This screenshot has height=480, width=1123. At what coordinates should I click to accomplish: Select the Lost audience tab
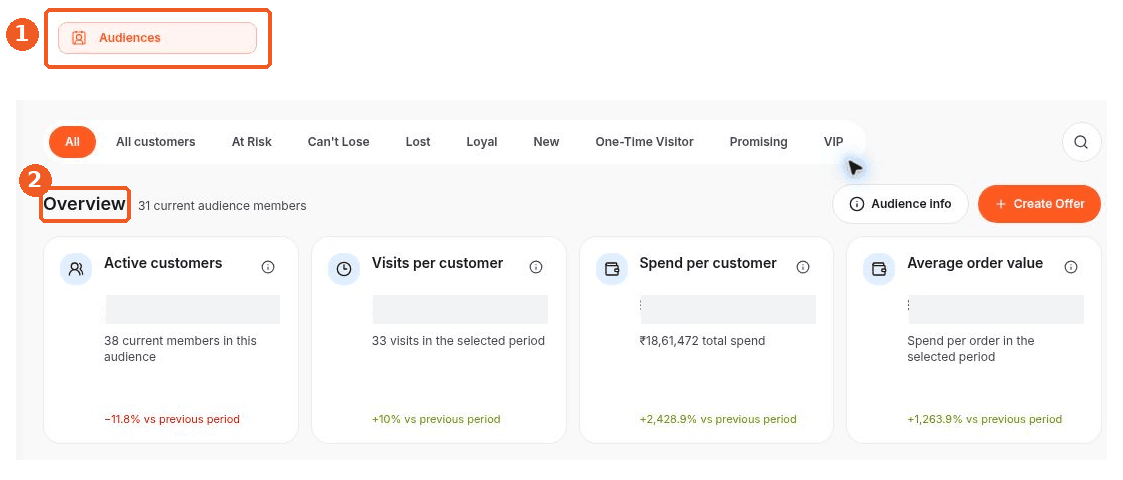(x=418, y=142)
